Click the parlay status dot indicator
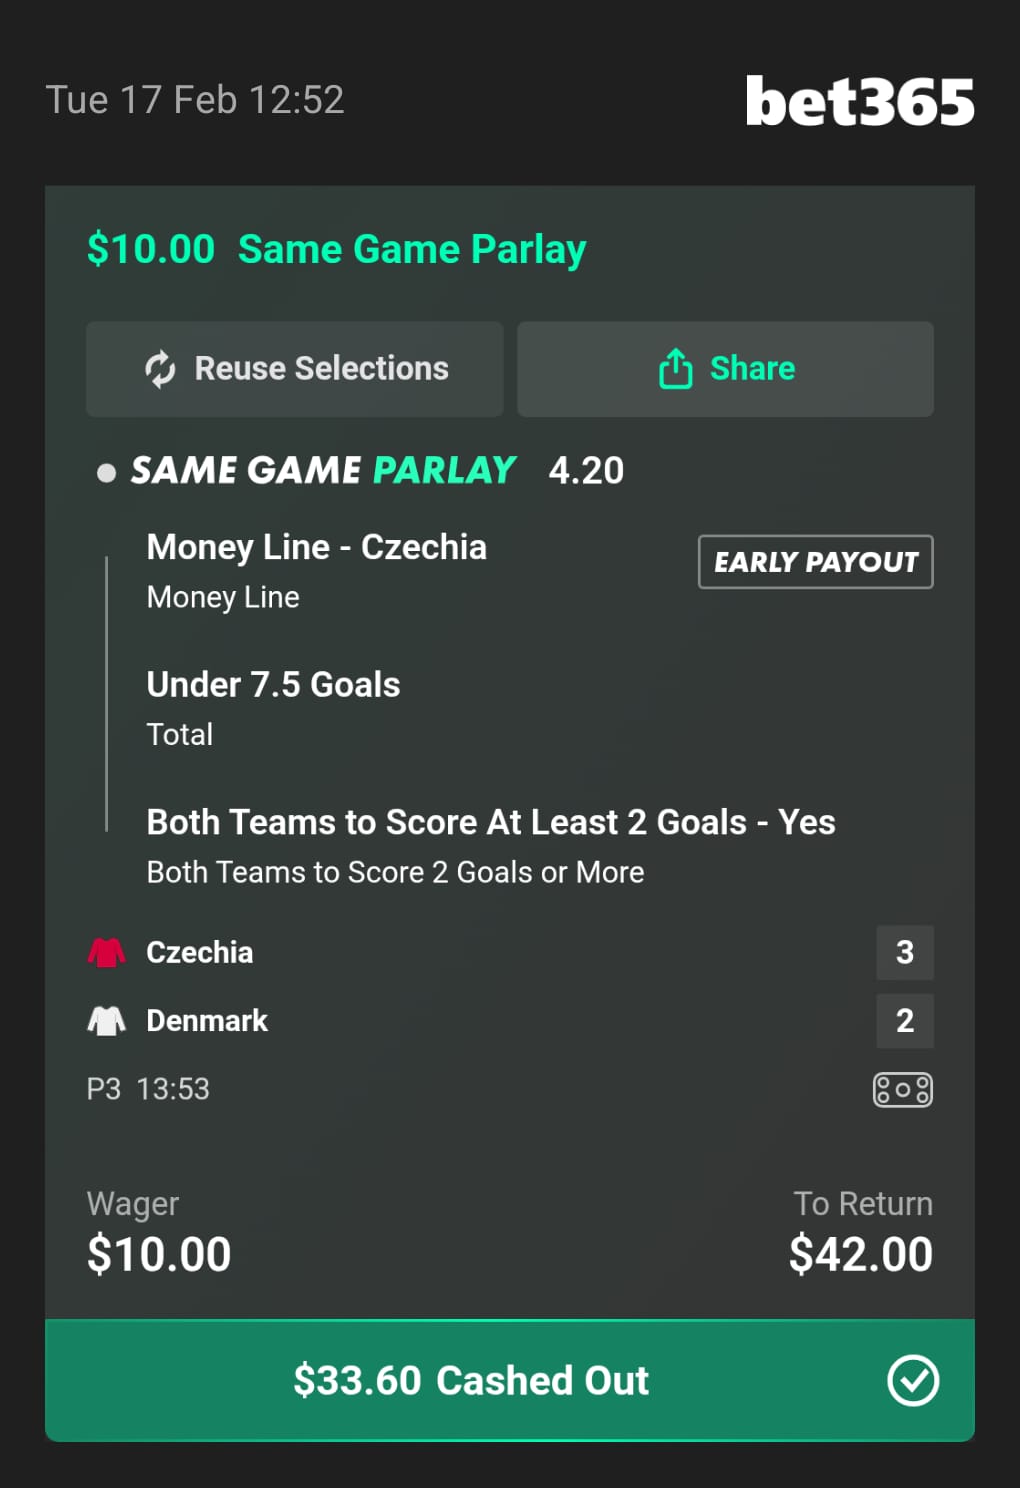1020x1488 pixels. point(106,472)
